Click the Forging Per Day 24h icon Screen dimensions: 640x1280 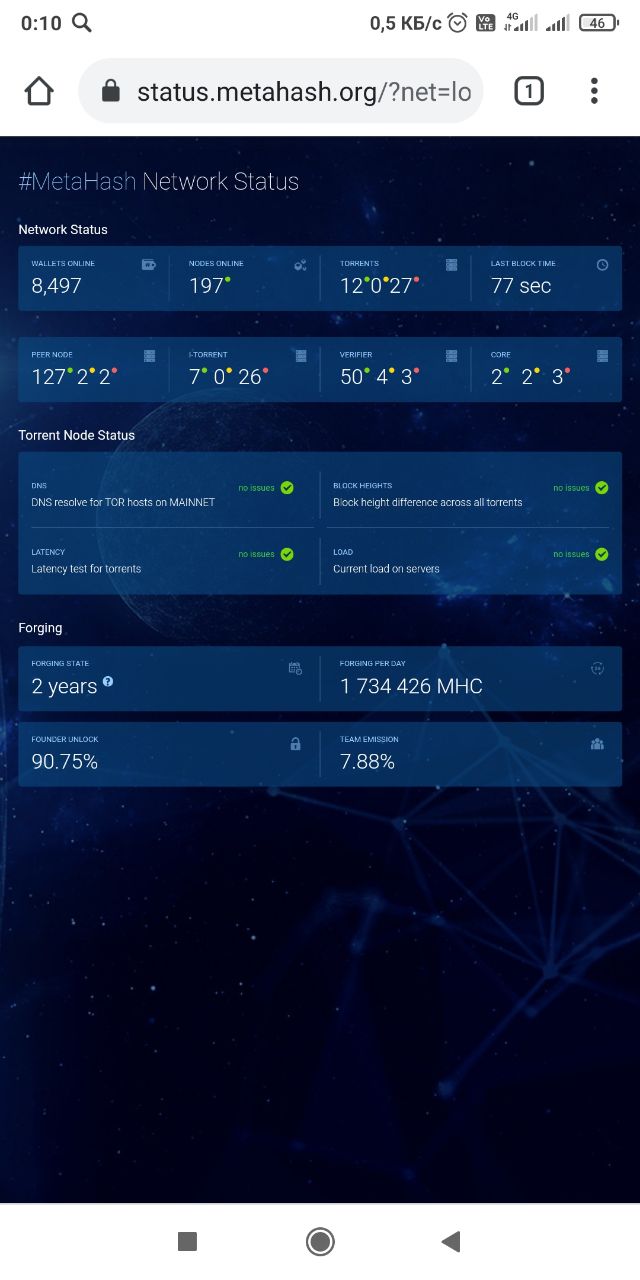[597, 668]
